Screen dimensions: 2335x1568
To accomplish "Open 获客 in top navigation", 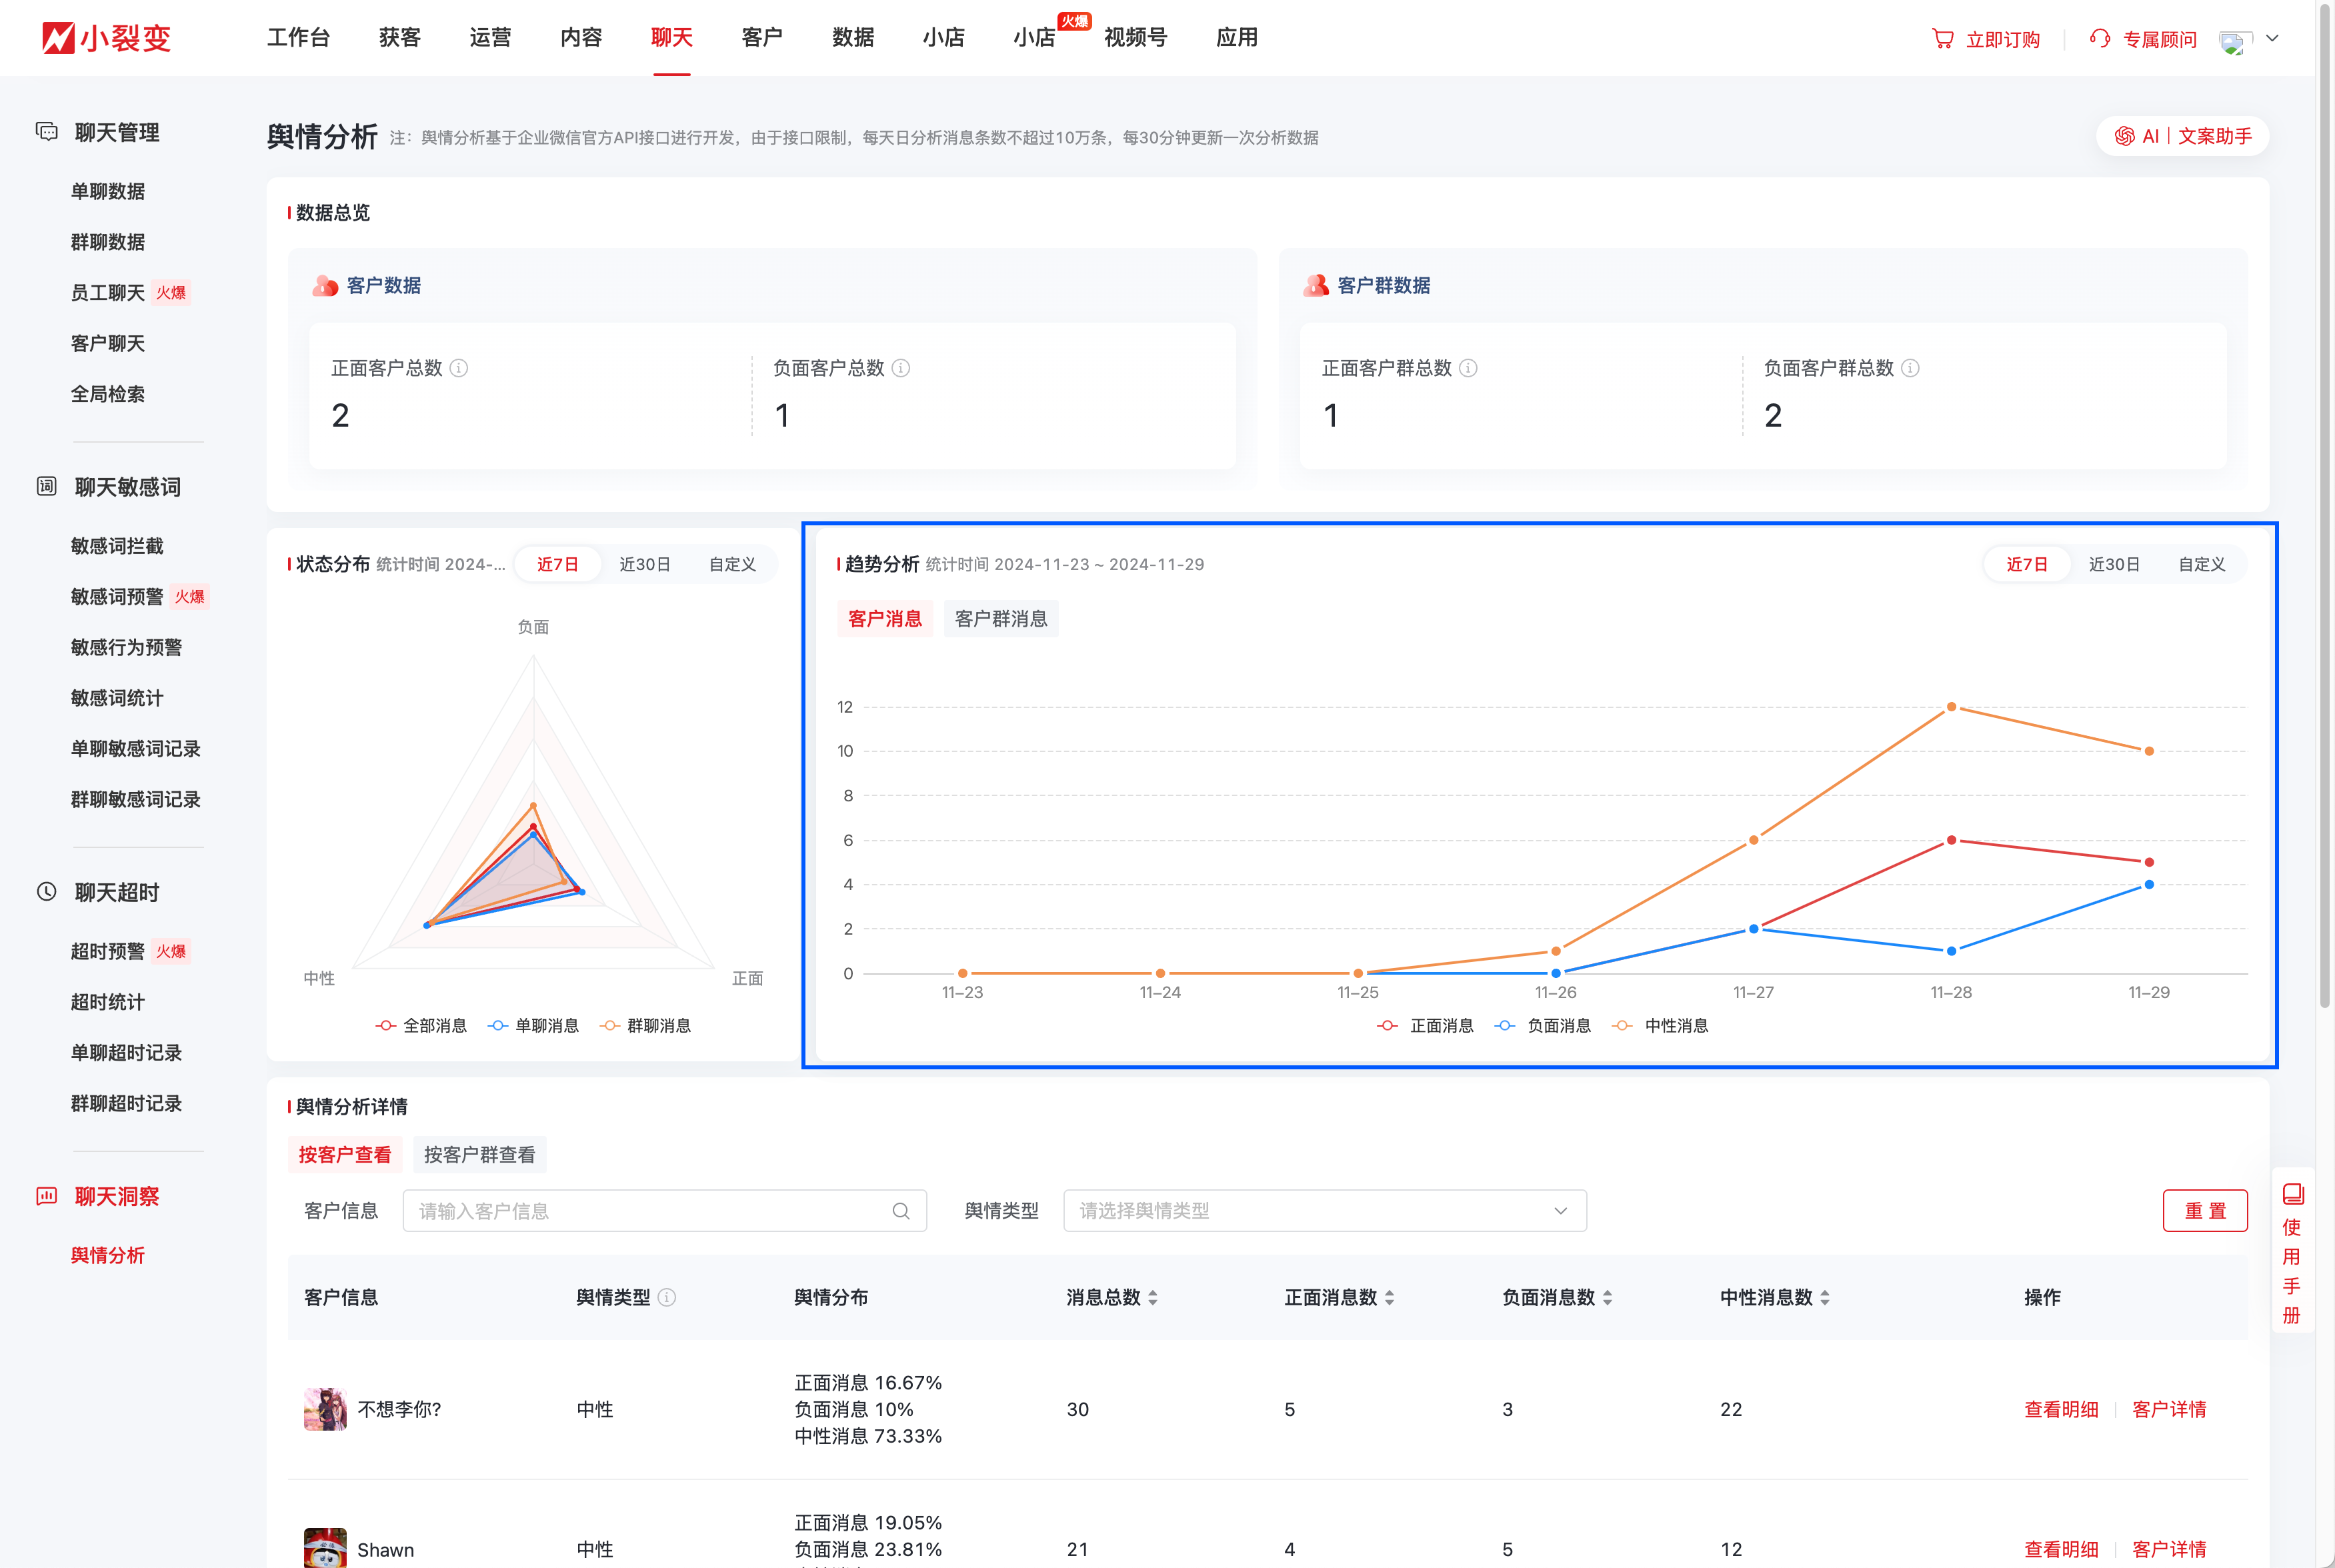I will pos(400,38).
